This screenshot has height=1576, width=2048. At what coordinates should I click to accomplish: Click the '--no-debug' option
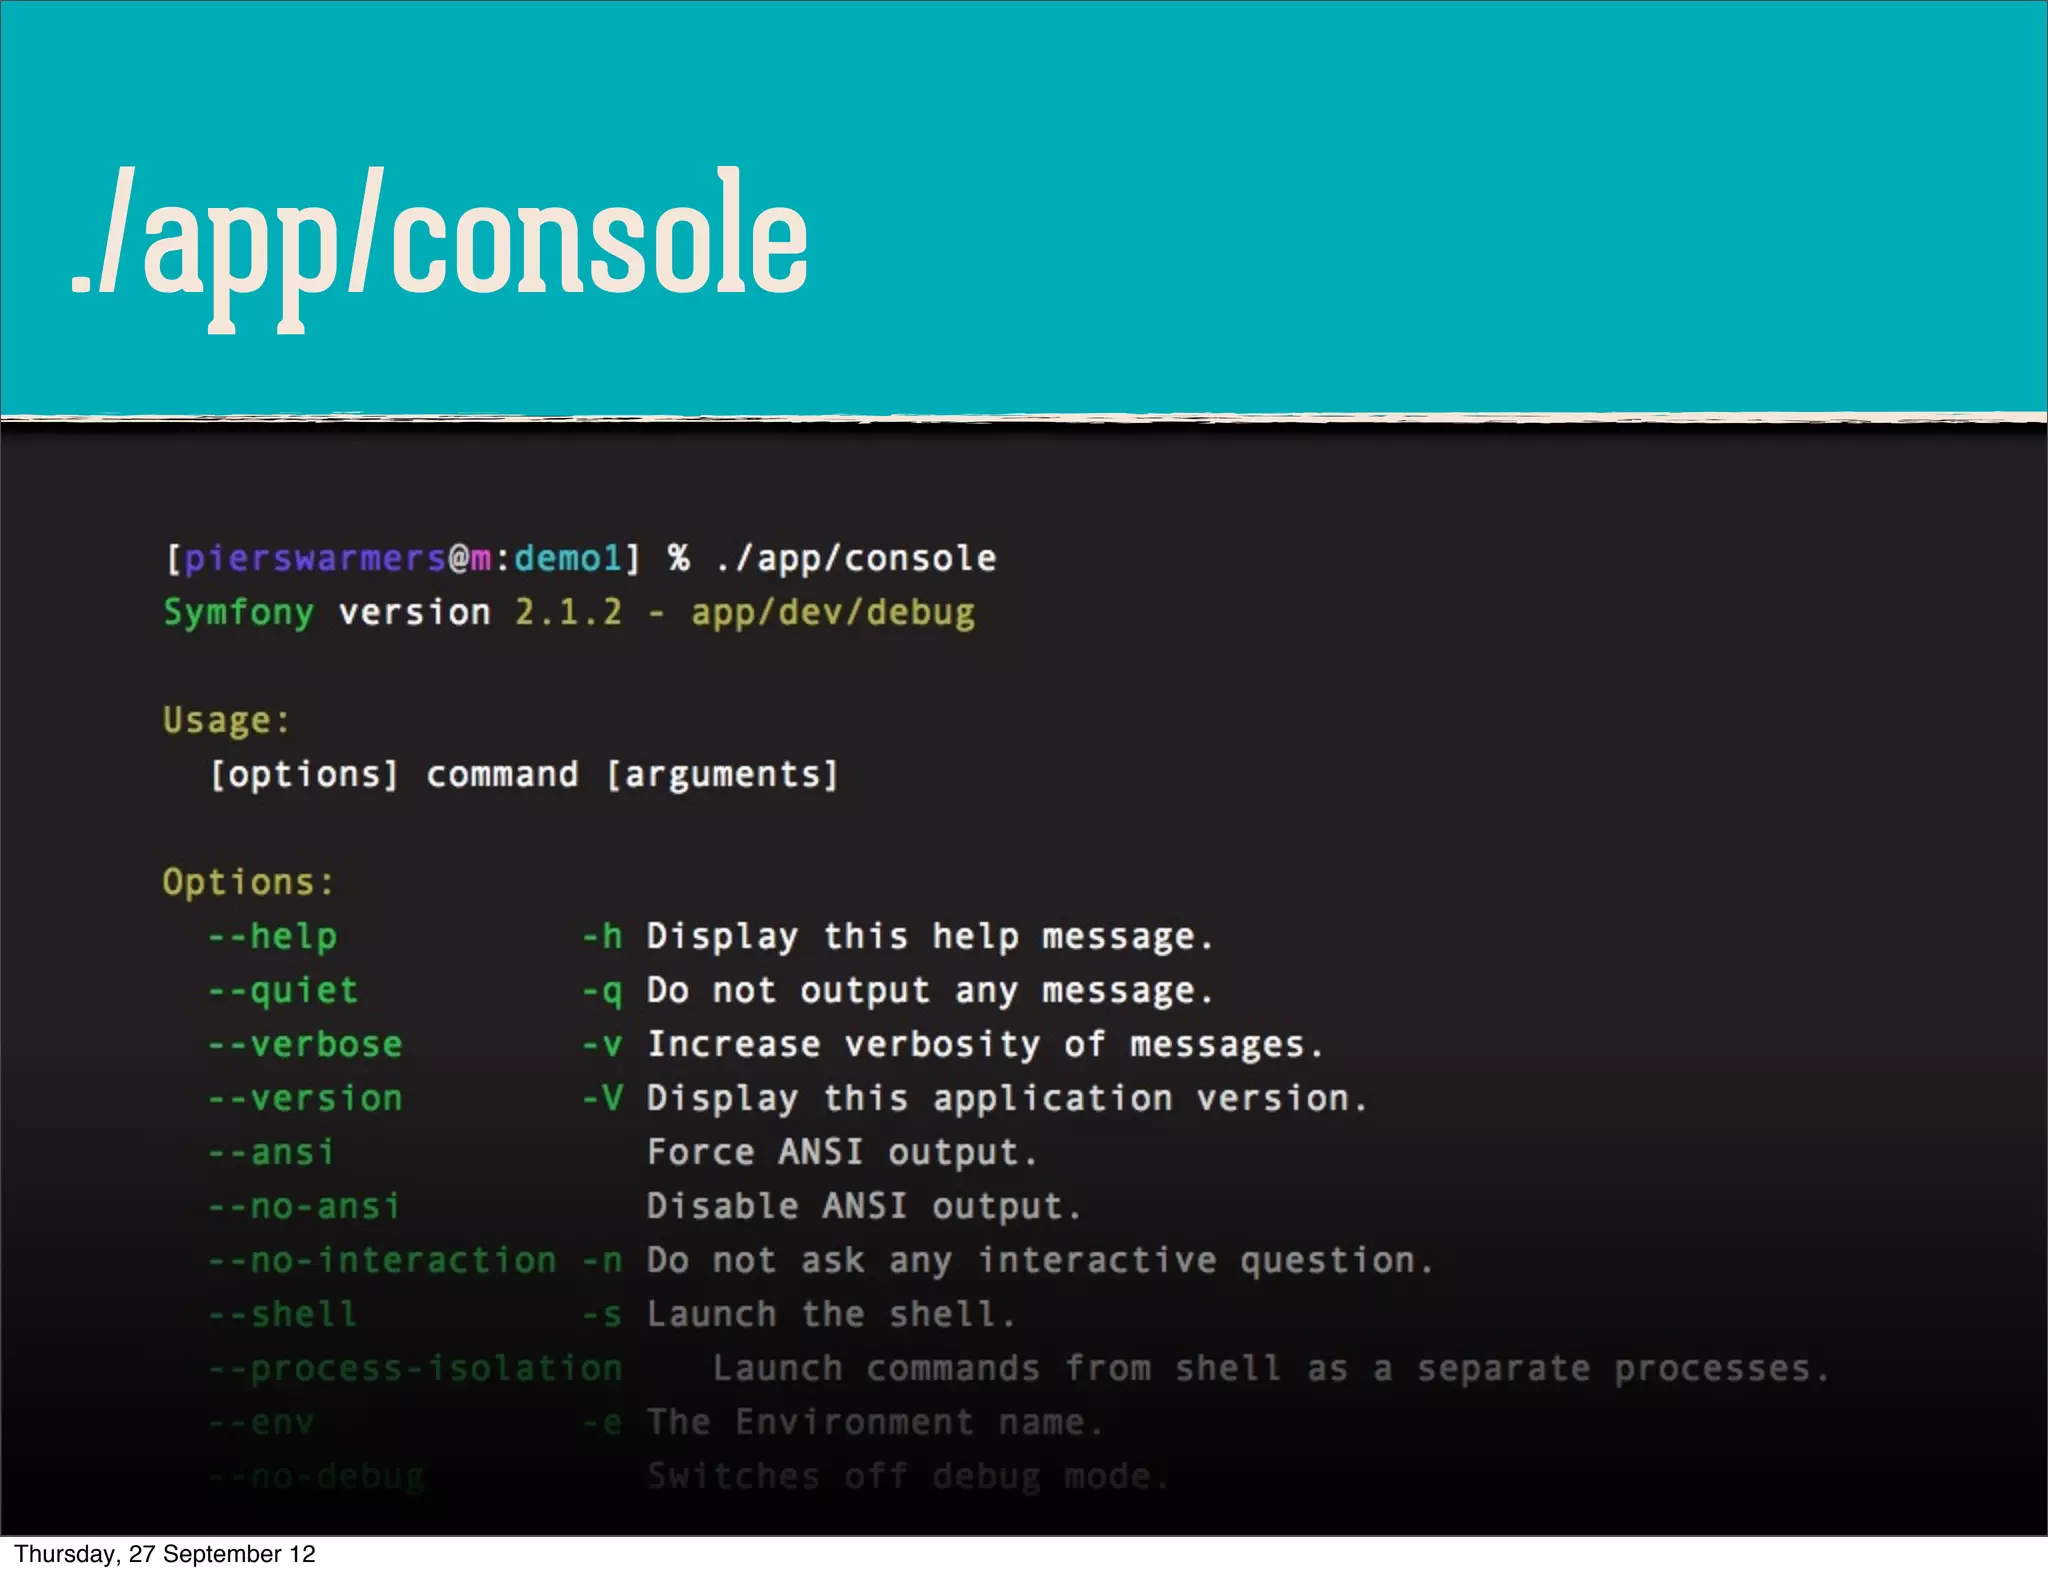[317, 1477]
